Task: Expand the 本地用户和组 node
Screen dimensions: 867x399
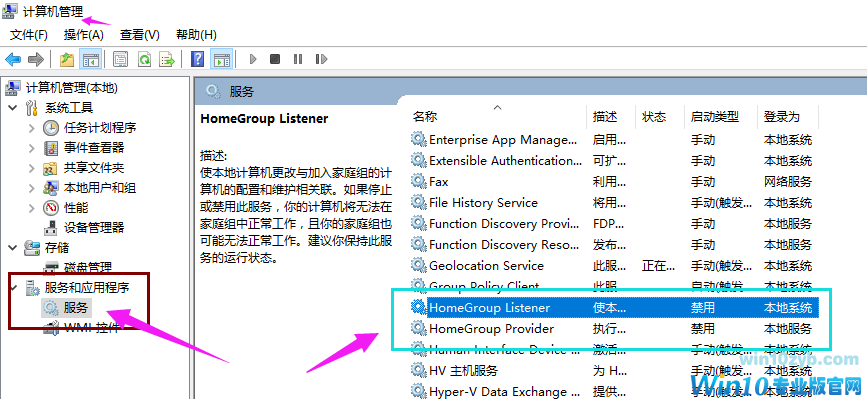Action: (x=32, y=188)
